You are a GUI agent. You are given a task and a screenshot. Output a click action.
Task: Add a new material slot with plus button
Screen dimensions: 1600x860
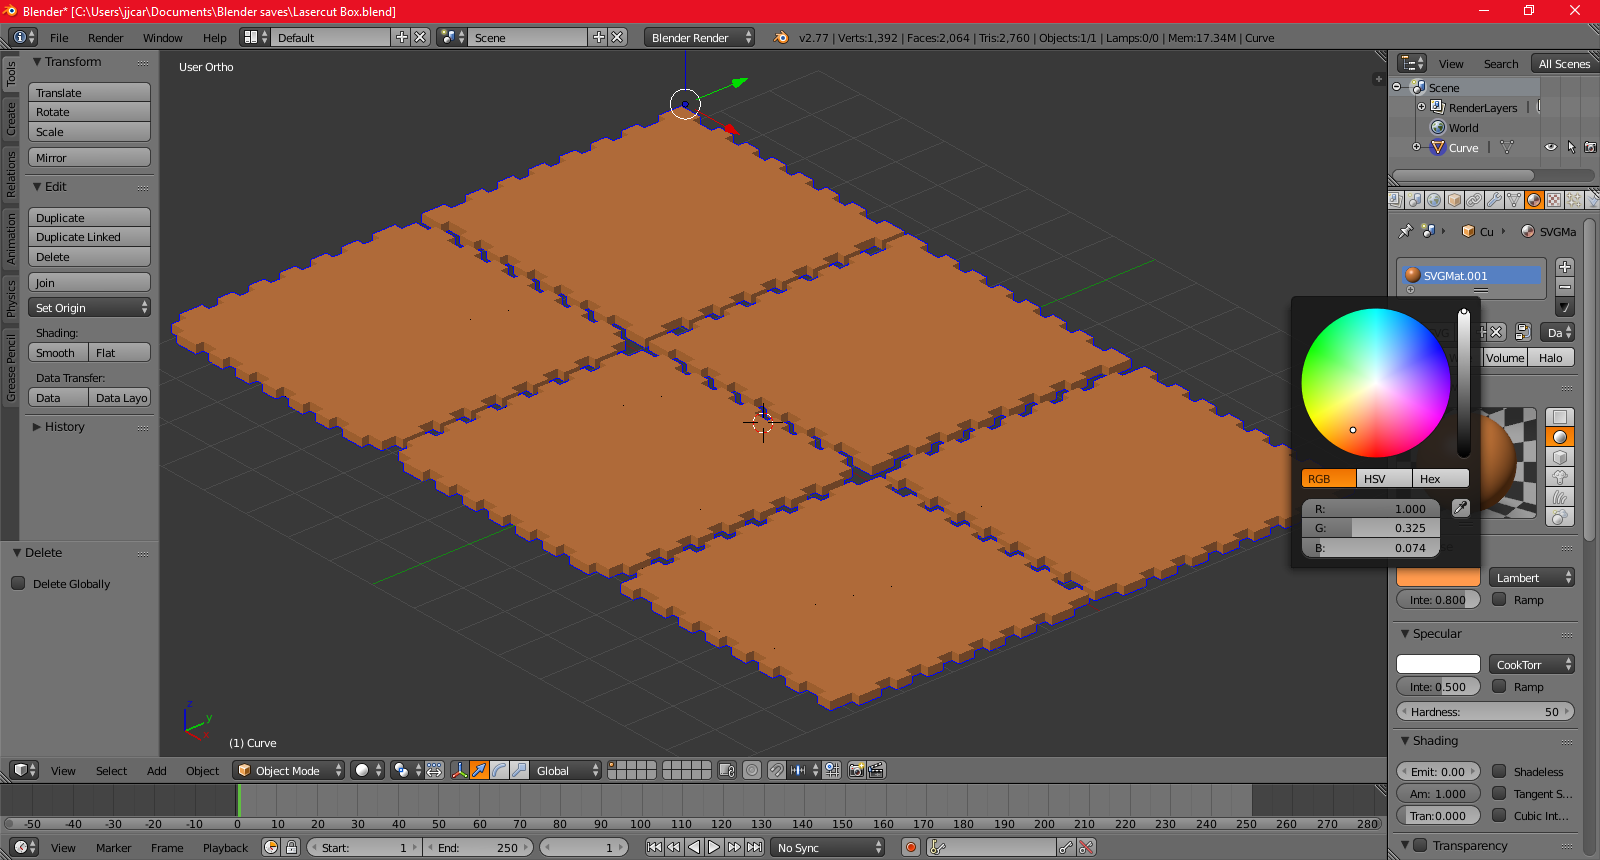[1565, 267]
